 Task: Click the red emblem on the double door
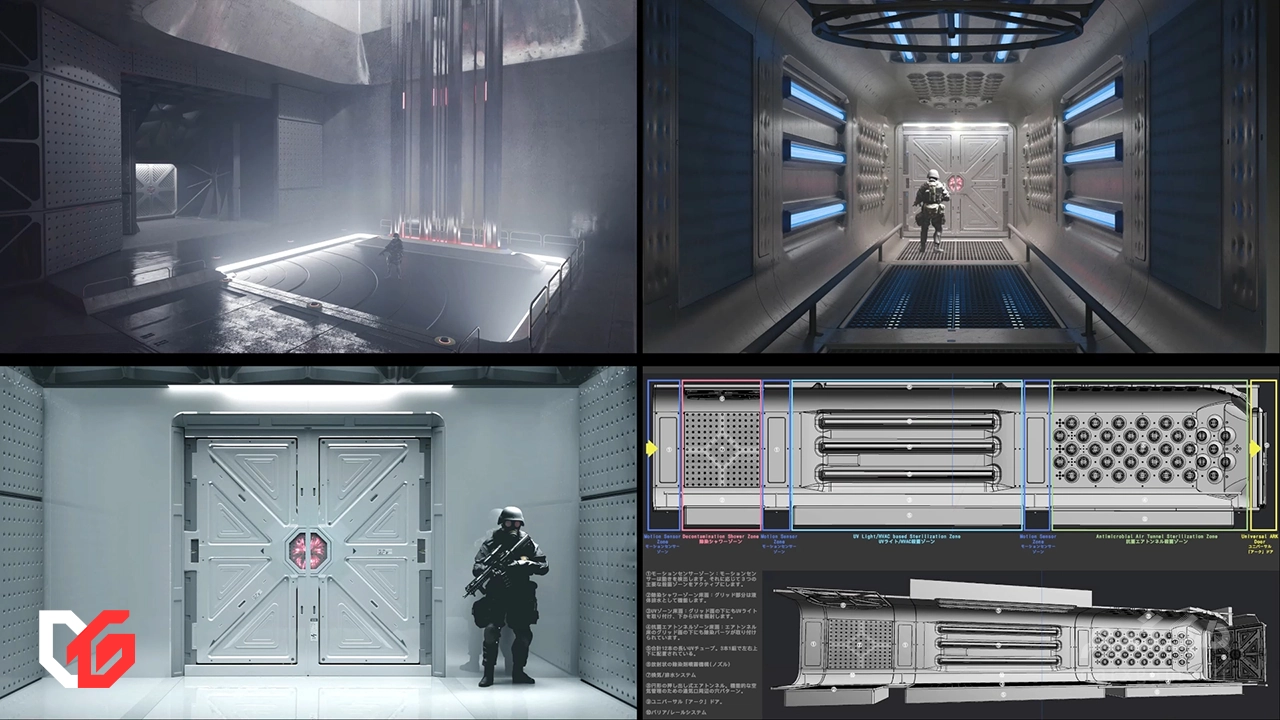point(308,549)
